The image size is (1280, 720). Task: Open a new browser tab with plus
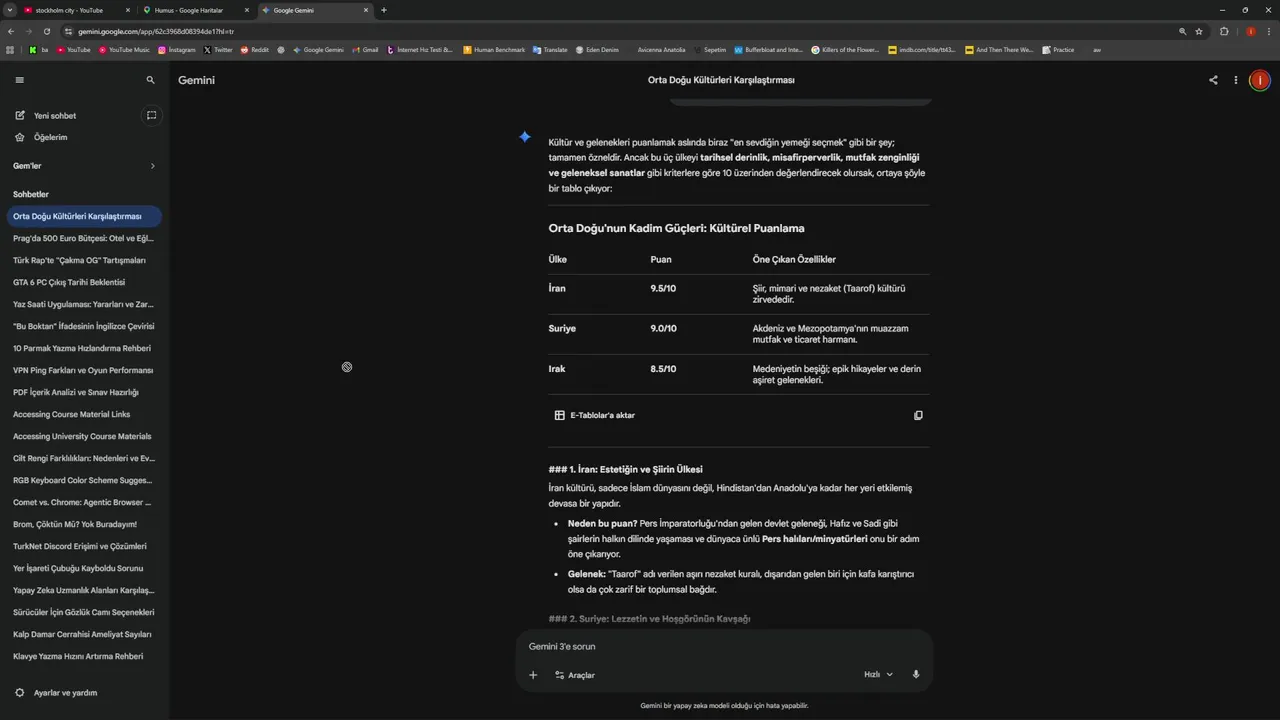384,10
